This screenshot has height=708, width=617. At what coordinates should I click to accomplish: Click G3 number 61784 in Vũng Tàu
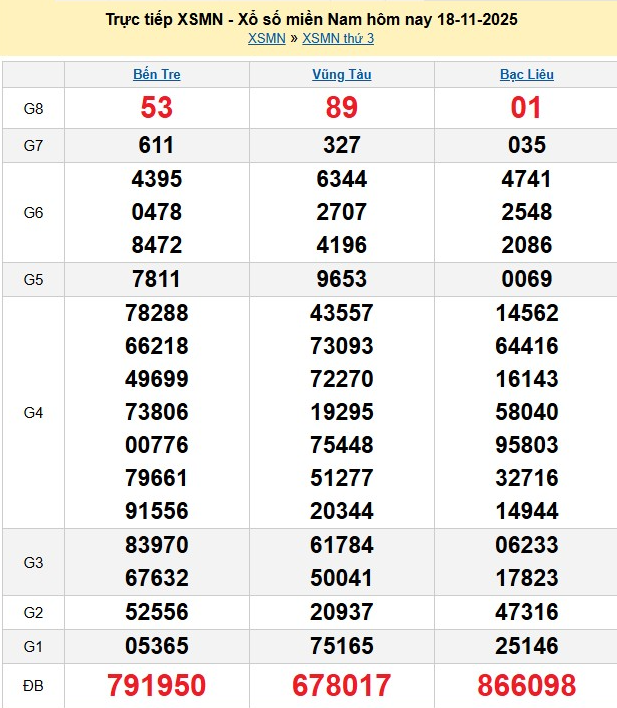tap(342, 545)
